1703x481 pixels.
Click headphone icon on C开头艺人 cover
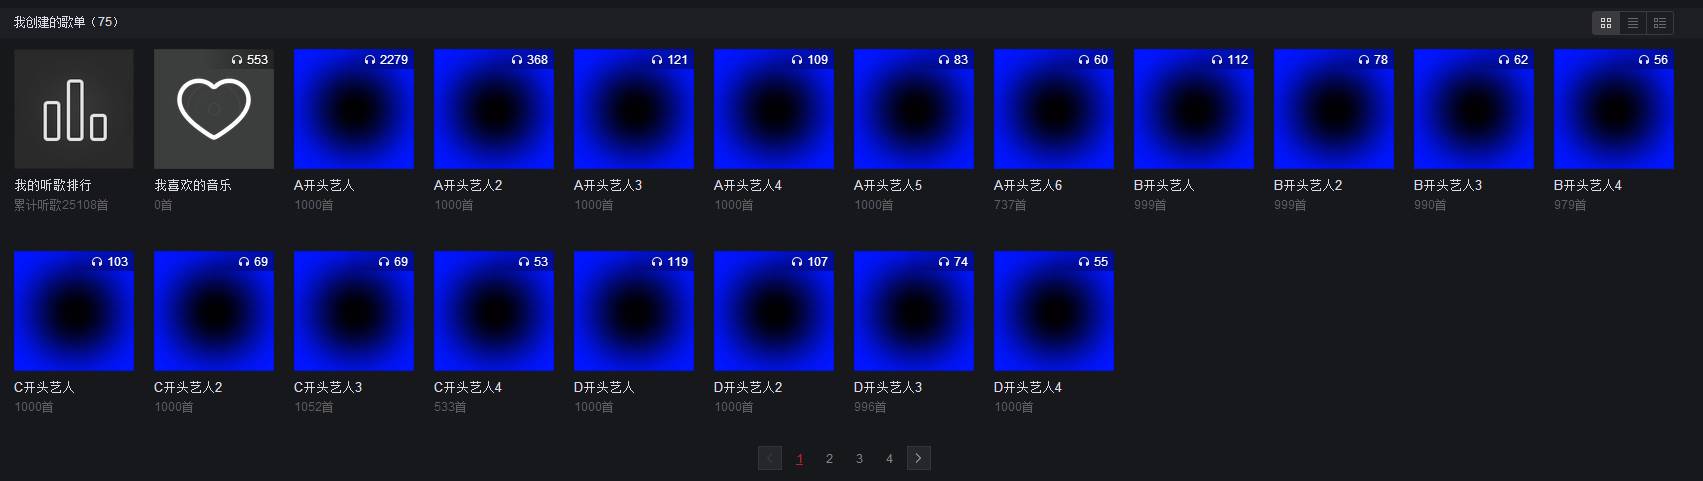tap(97, 262)
